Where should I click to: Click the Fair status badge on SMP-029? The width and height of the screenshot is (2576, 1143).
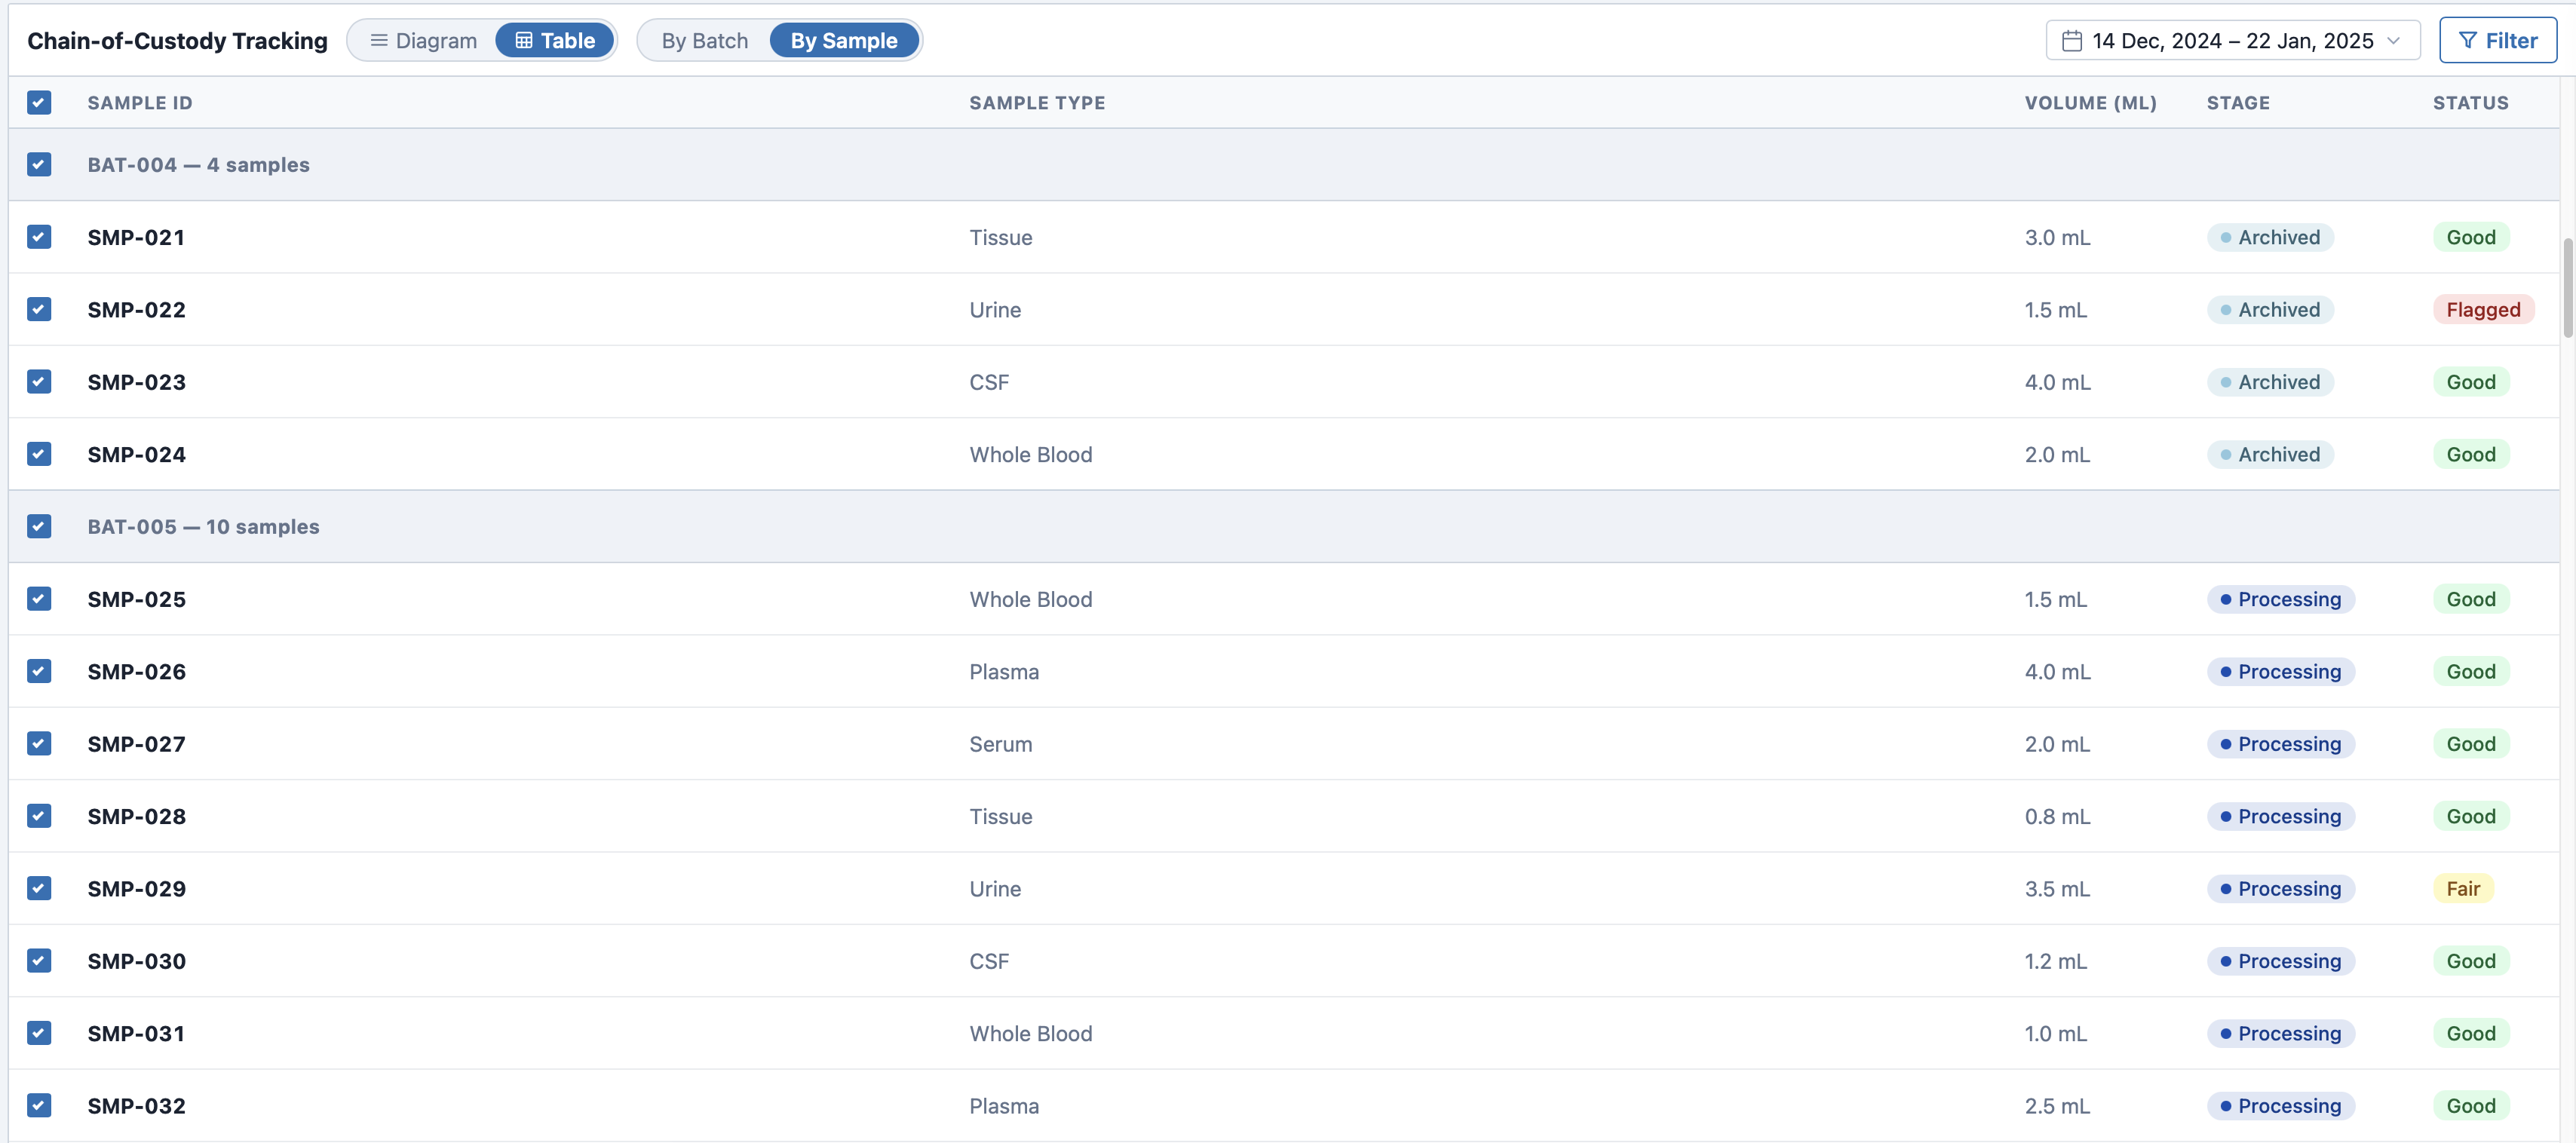pos(2463,888)
